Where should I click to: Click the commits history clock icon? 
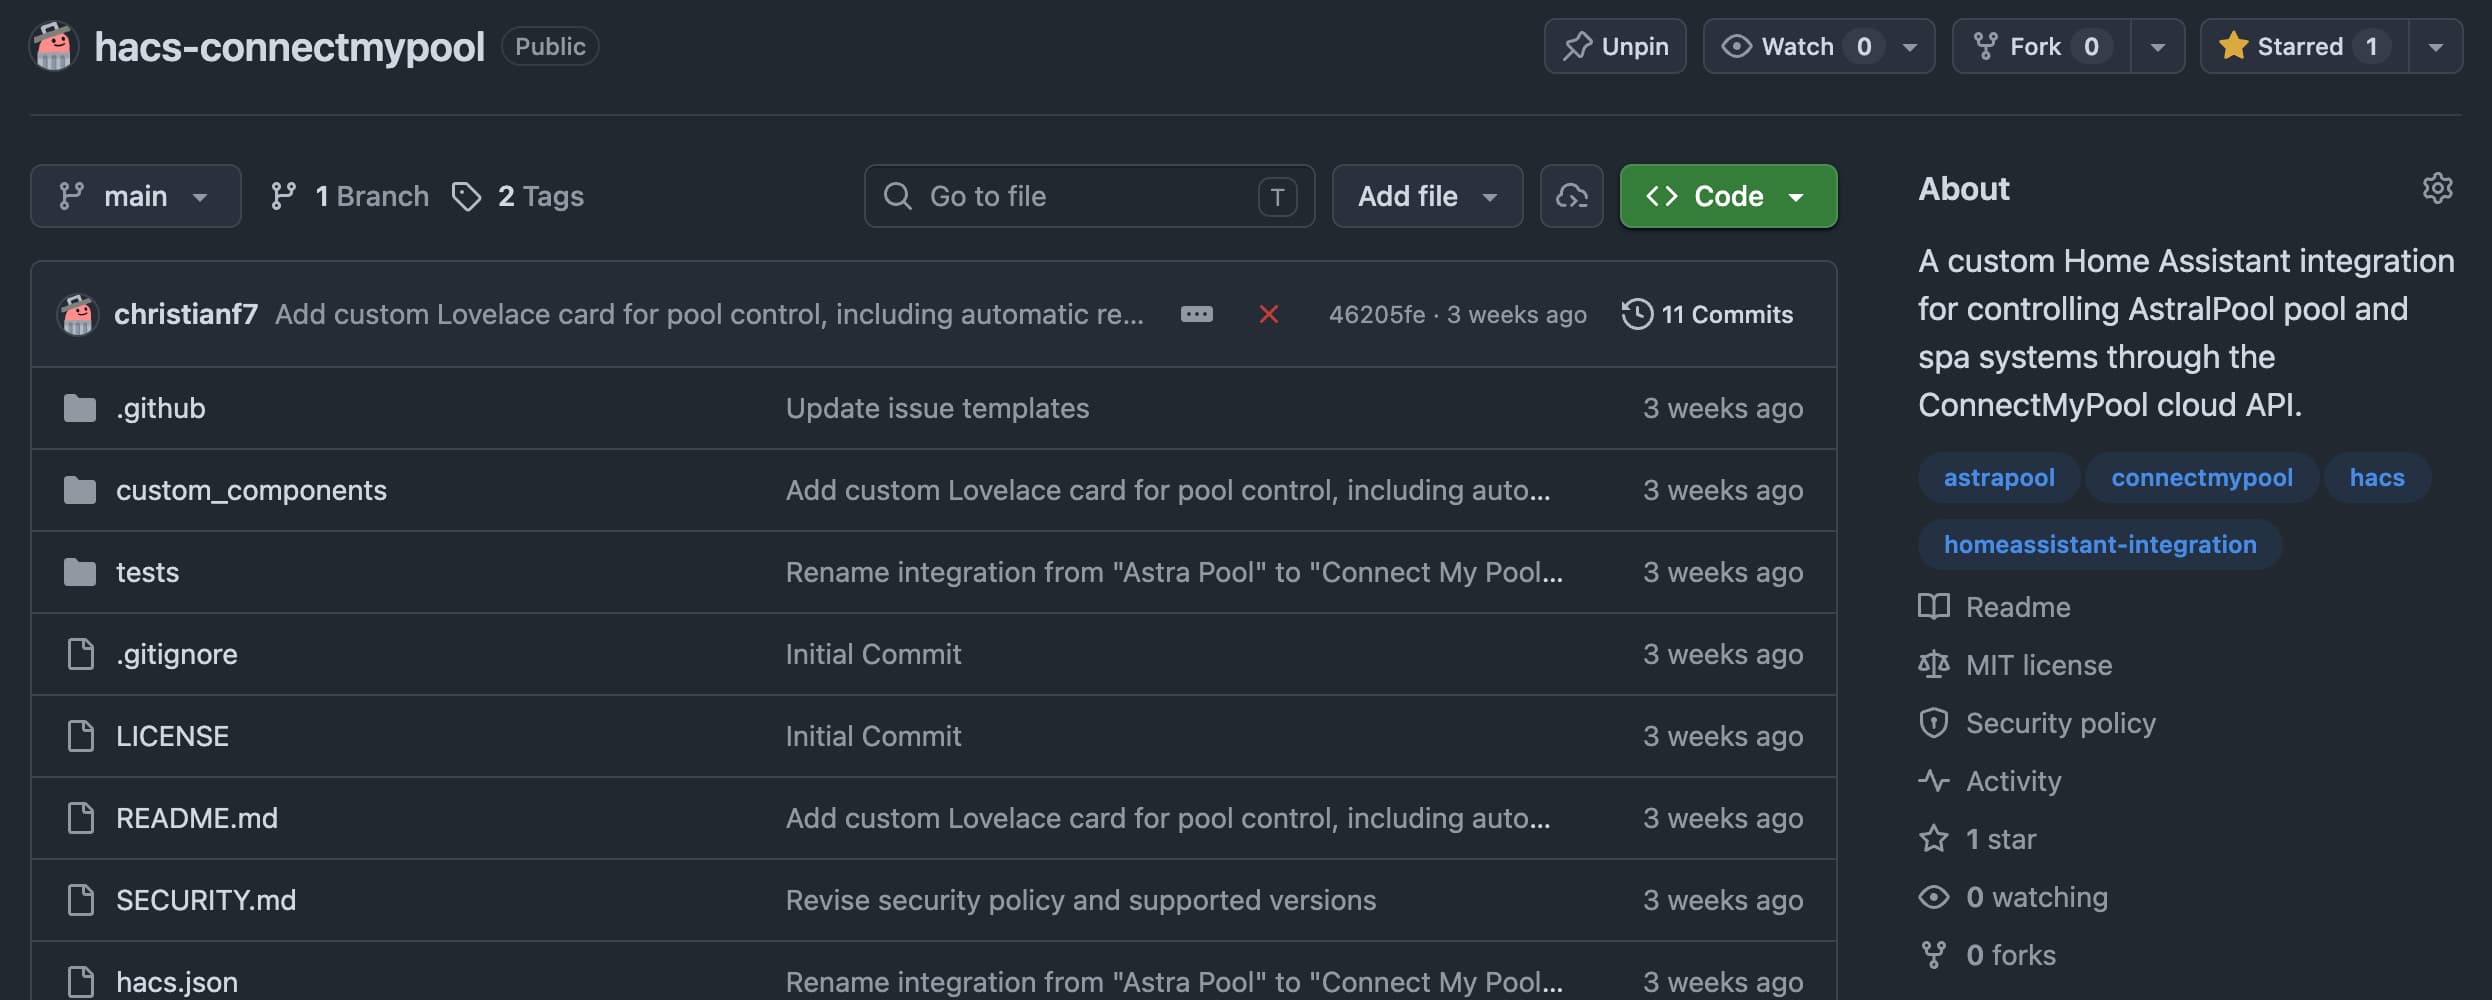[1637, 314]
